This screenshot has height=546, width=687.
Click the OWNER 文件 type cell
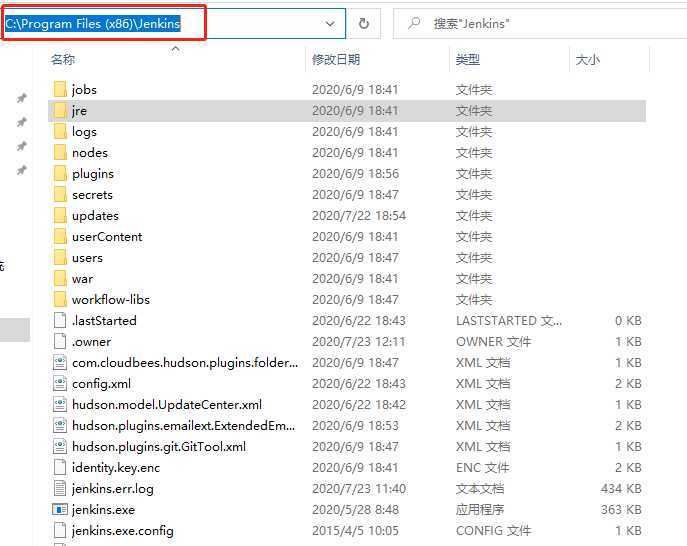tap(493, 342)
